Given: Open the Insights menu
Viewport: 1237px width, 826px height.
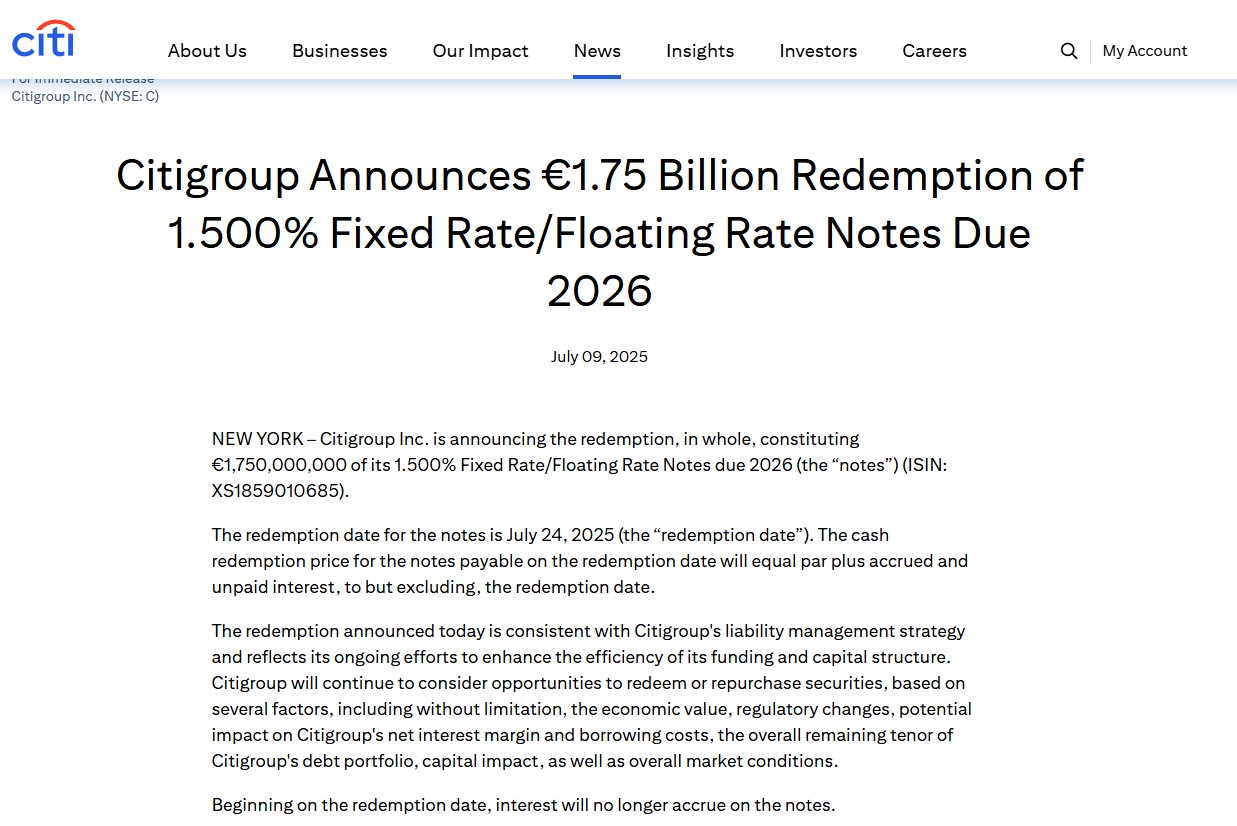Looking at the screenshot, I should click(x=700, y=51).
